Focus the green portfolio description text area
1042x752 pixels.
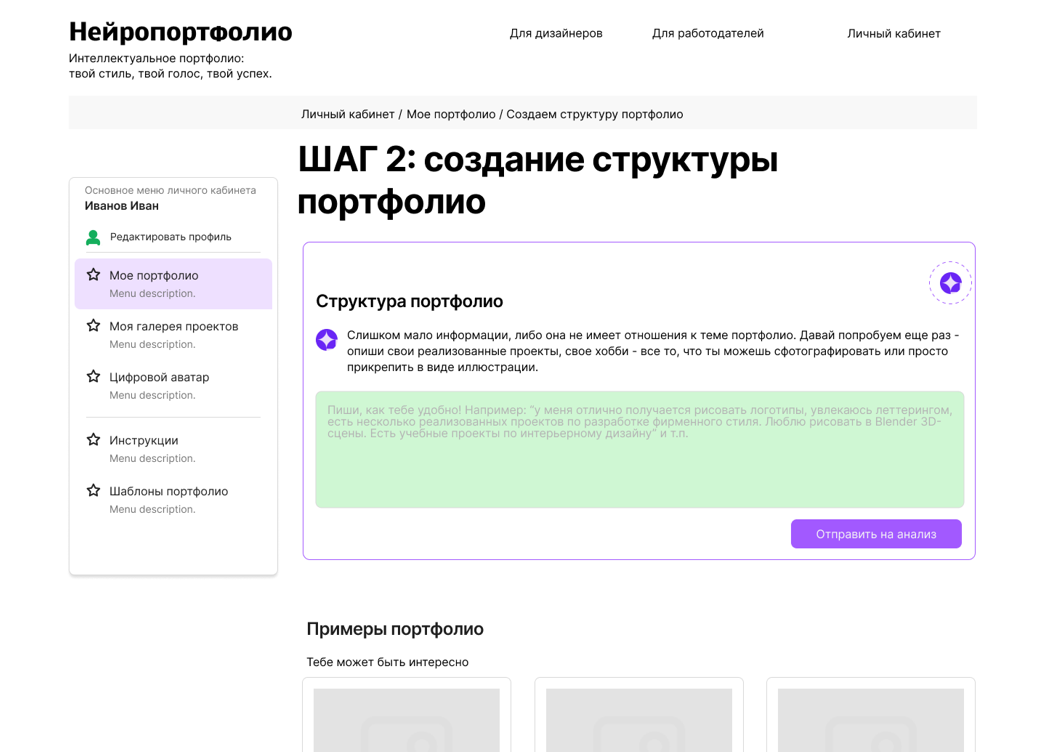click(640, 450)
